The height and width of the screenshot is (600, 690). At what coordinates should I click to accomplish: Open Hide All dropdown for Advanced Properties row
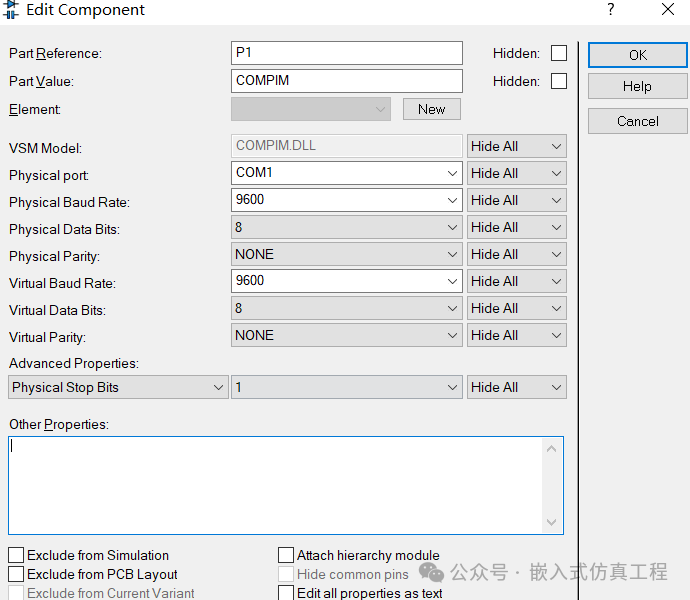coord(517,387)
